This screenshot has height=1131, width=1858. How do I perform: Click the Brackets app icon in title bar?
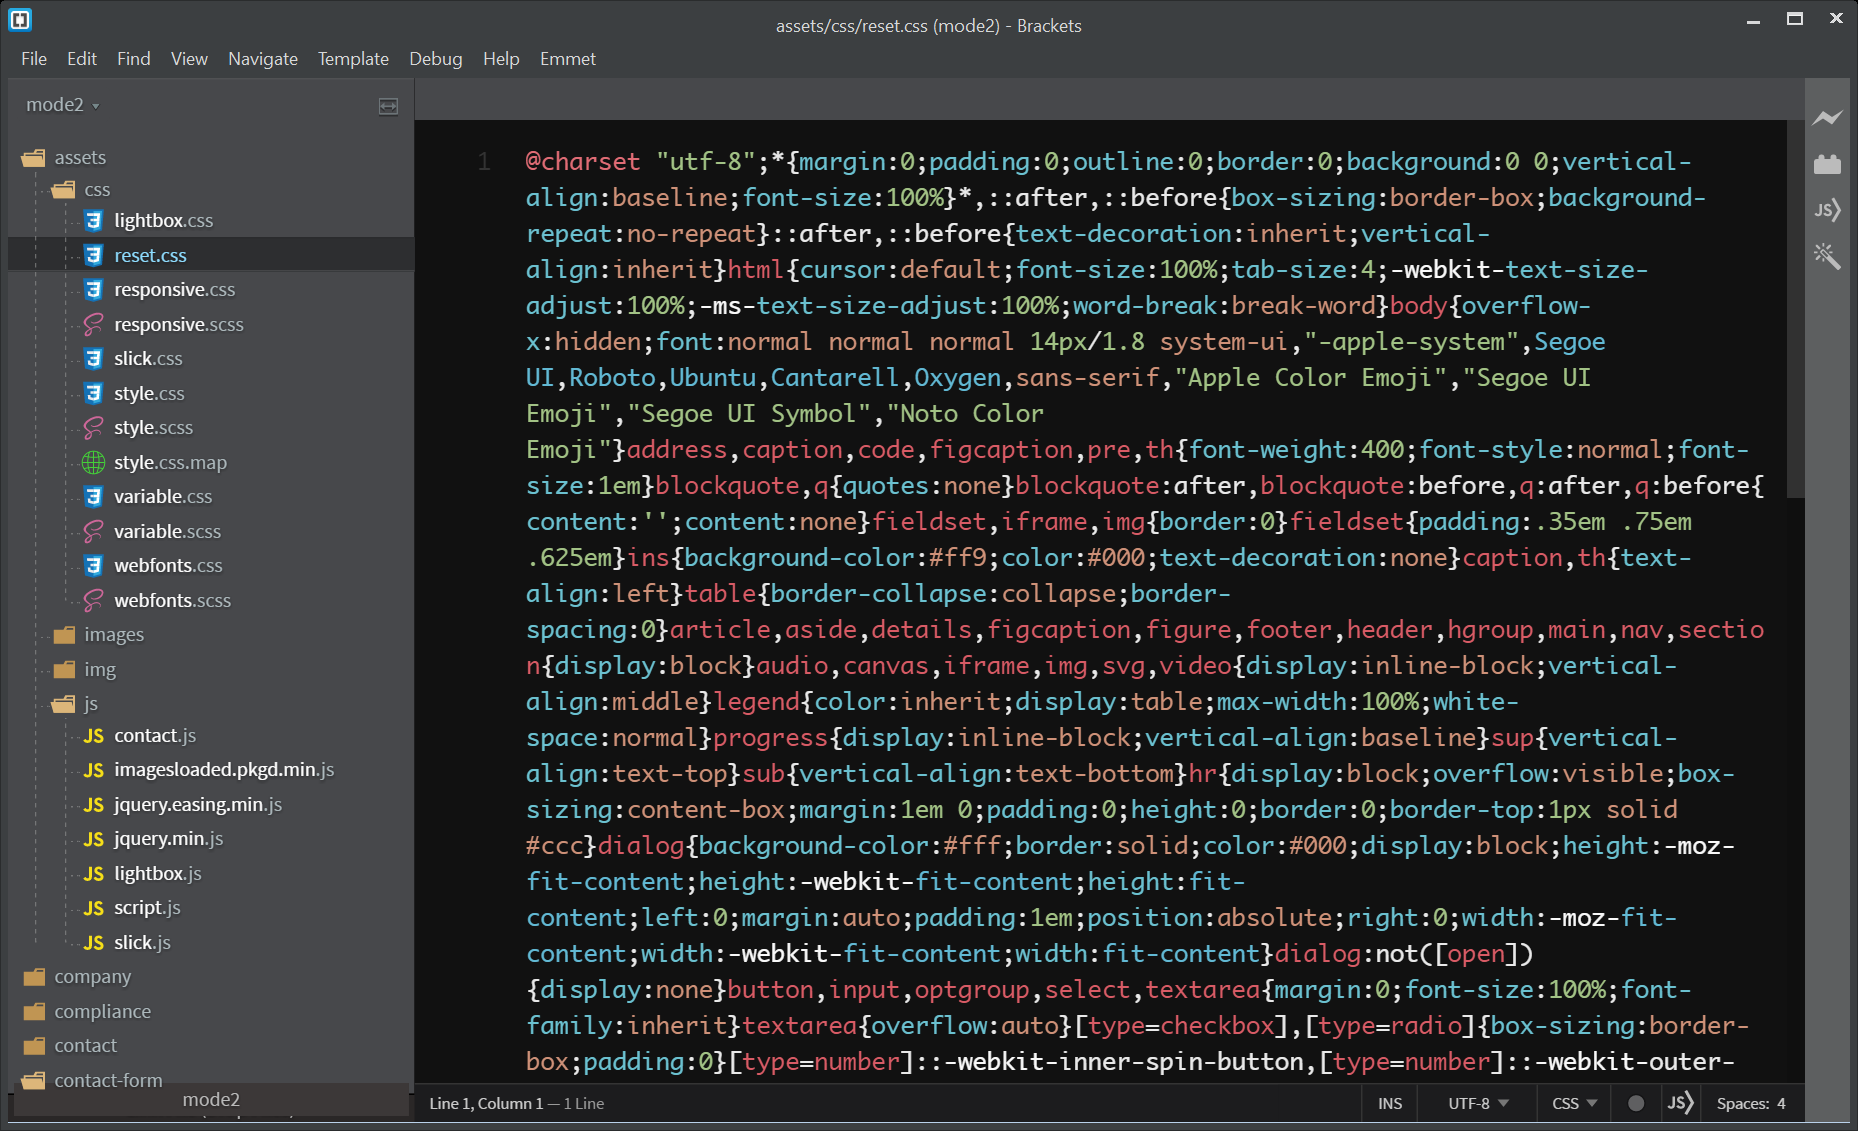tap(20, 19)
